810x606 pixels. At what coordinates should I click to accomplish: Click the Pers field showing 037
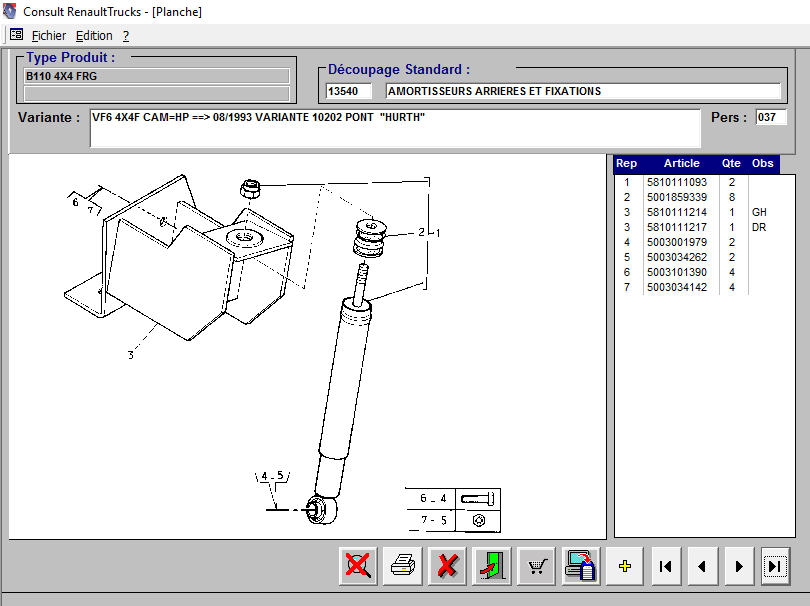click(770, 118)
